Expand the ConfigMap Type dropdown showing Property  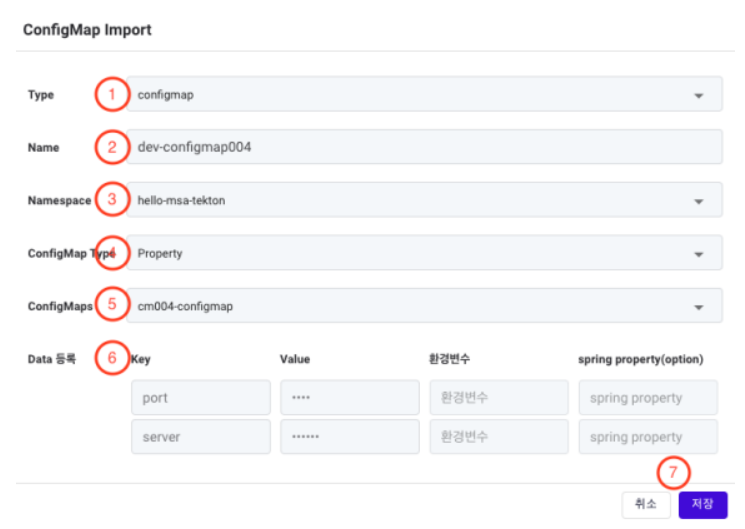424,253
